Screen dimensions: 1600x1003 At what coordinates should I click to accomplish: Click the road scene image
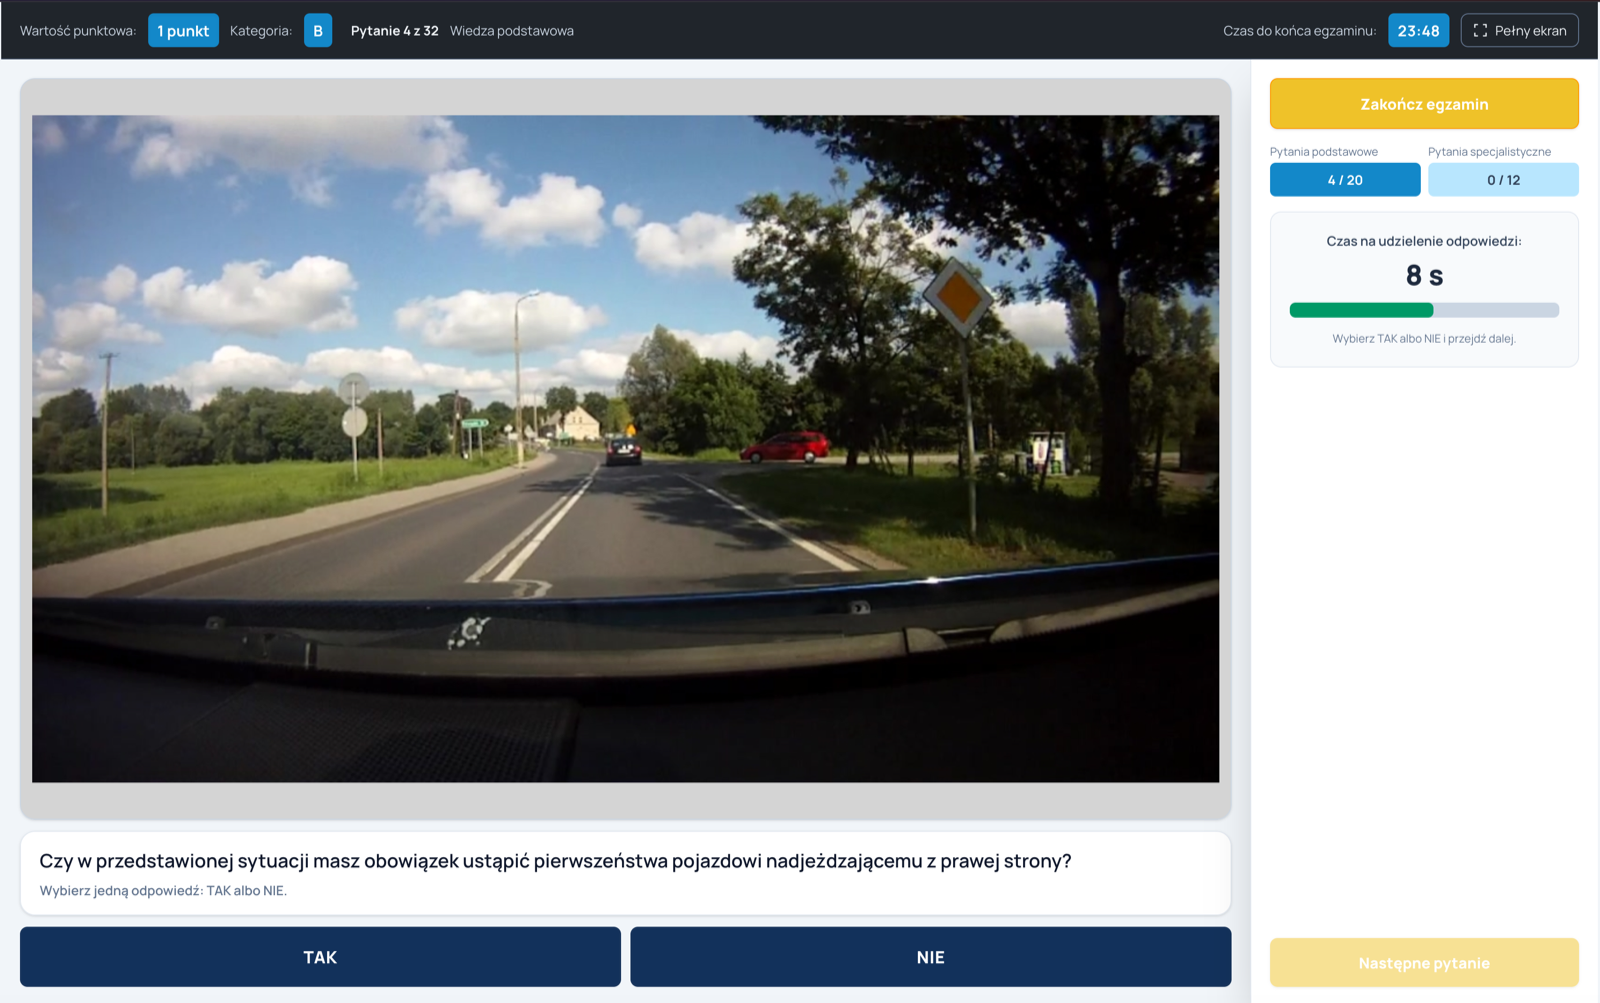point(625,448)
